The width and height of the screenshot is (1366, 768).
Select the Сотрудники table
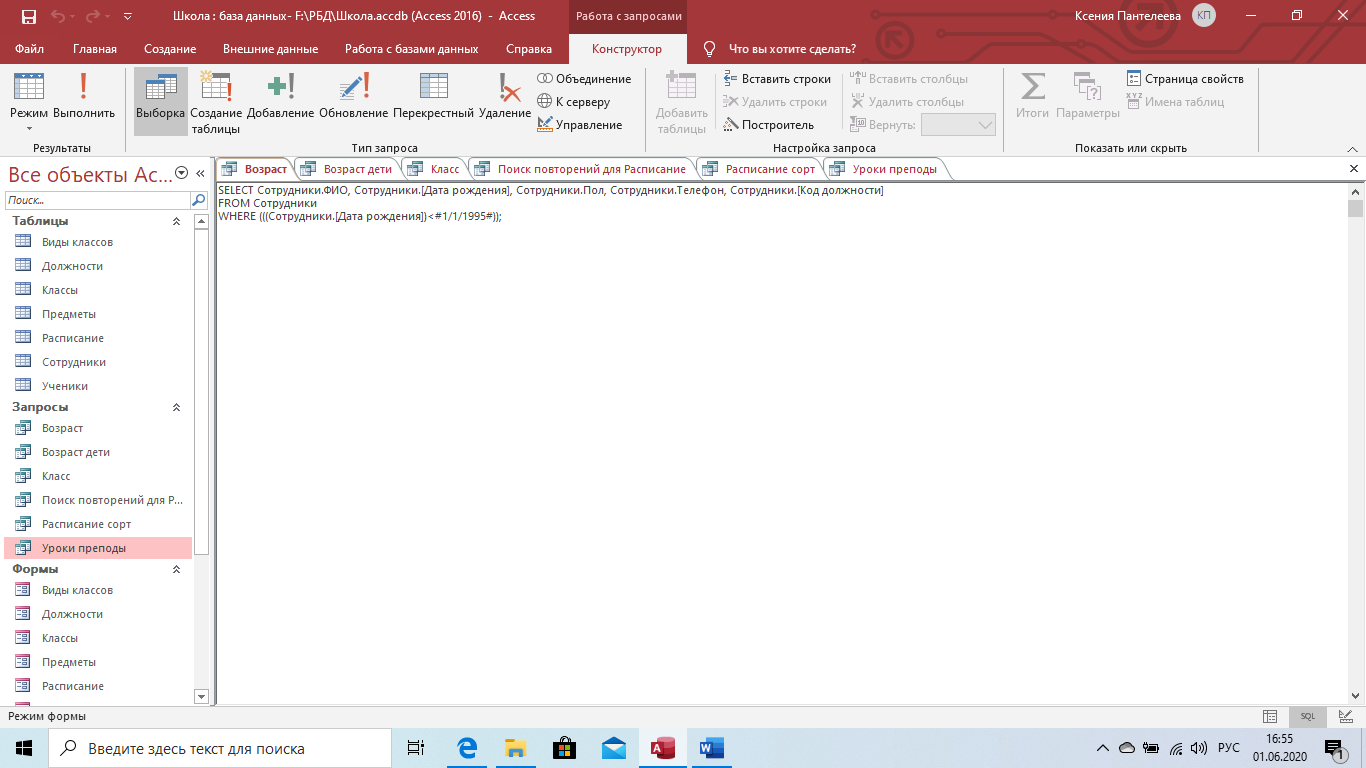pyautogui.click(x=98, y=362)
